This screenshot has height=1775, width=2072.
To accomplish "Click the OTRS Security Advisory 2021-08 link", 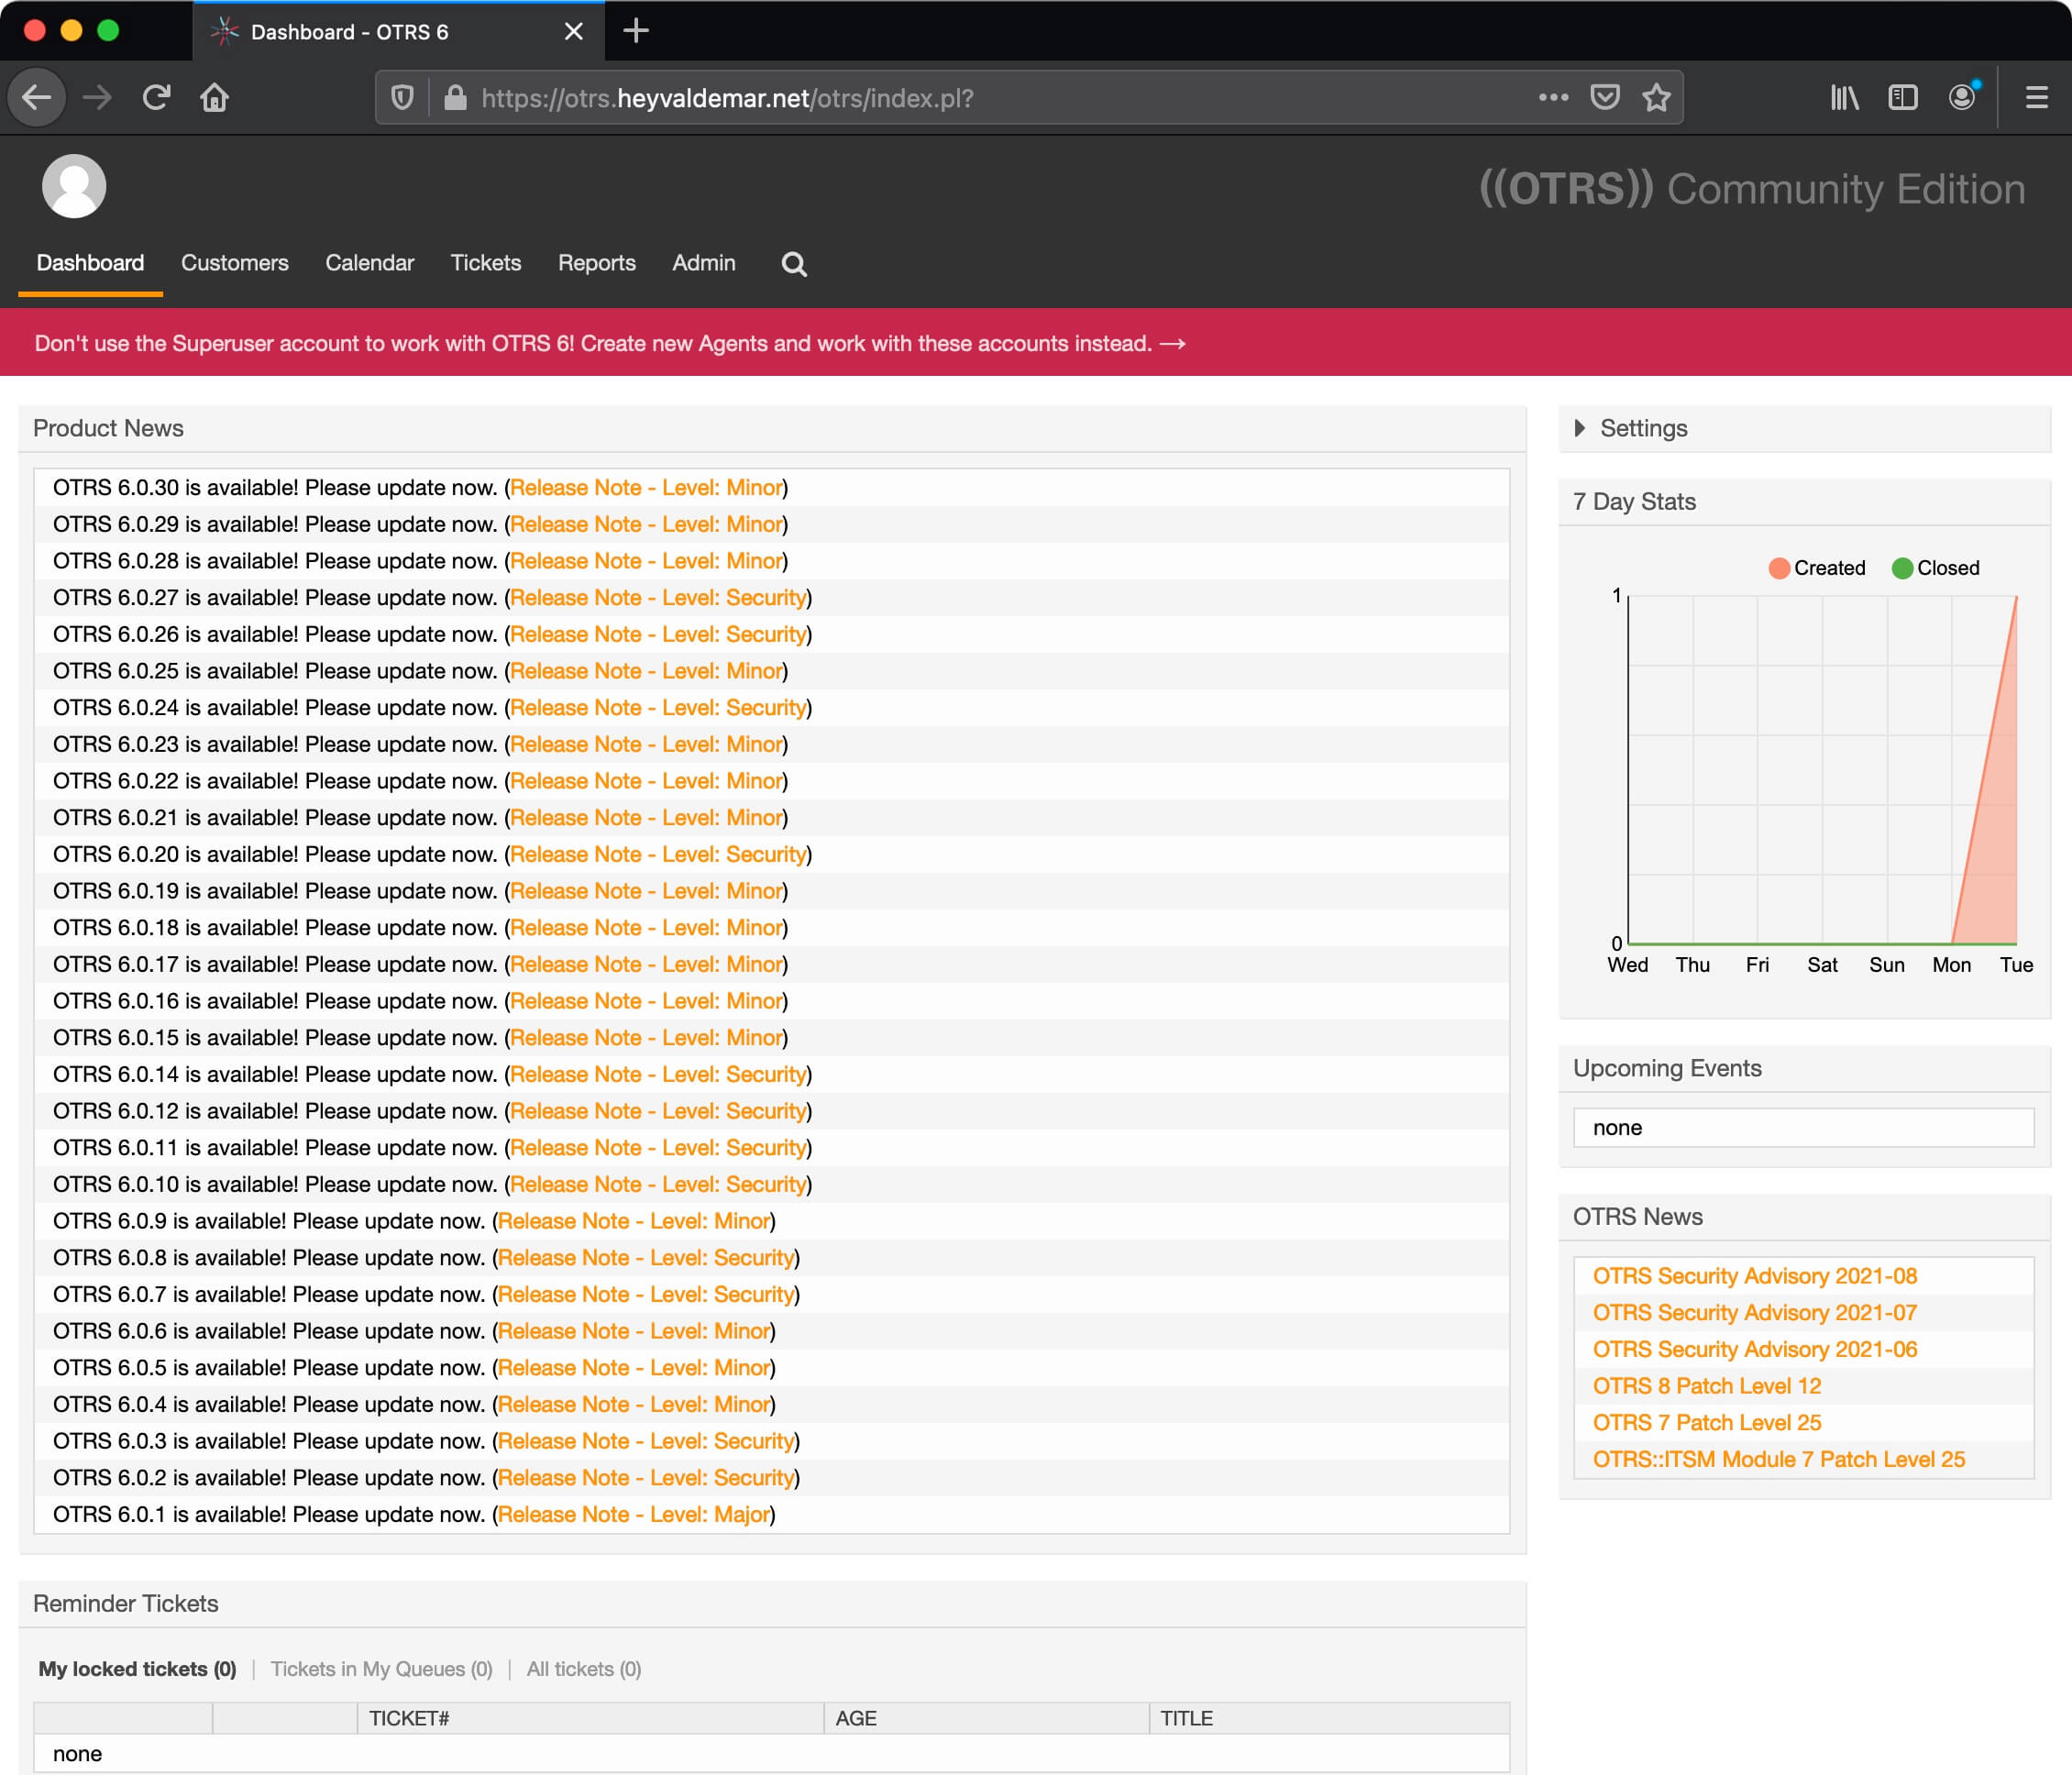I will coord(1755,1275).
